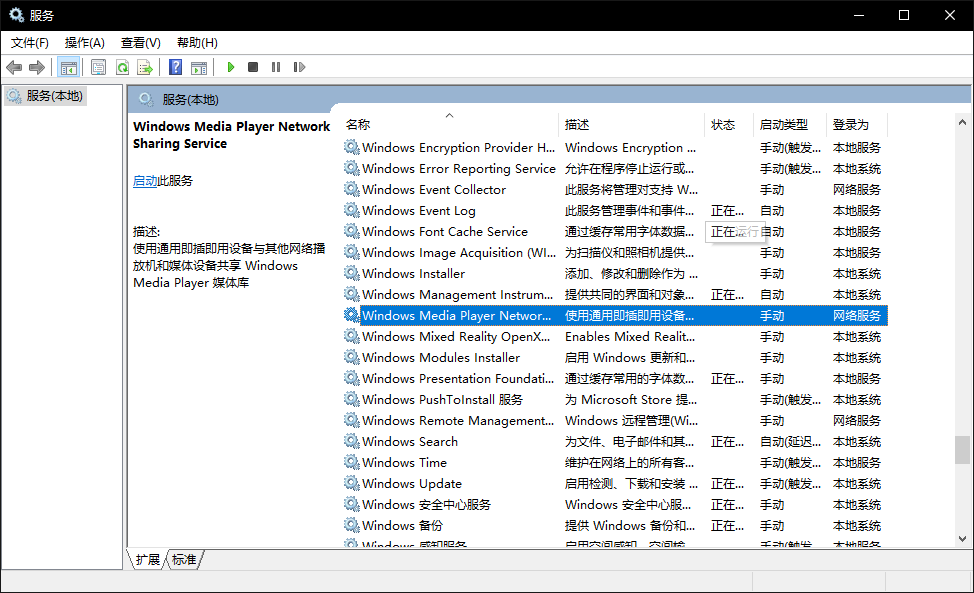
Task: Sort by the 名称 column header
Action: click(x=358, y=125)
